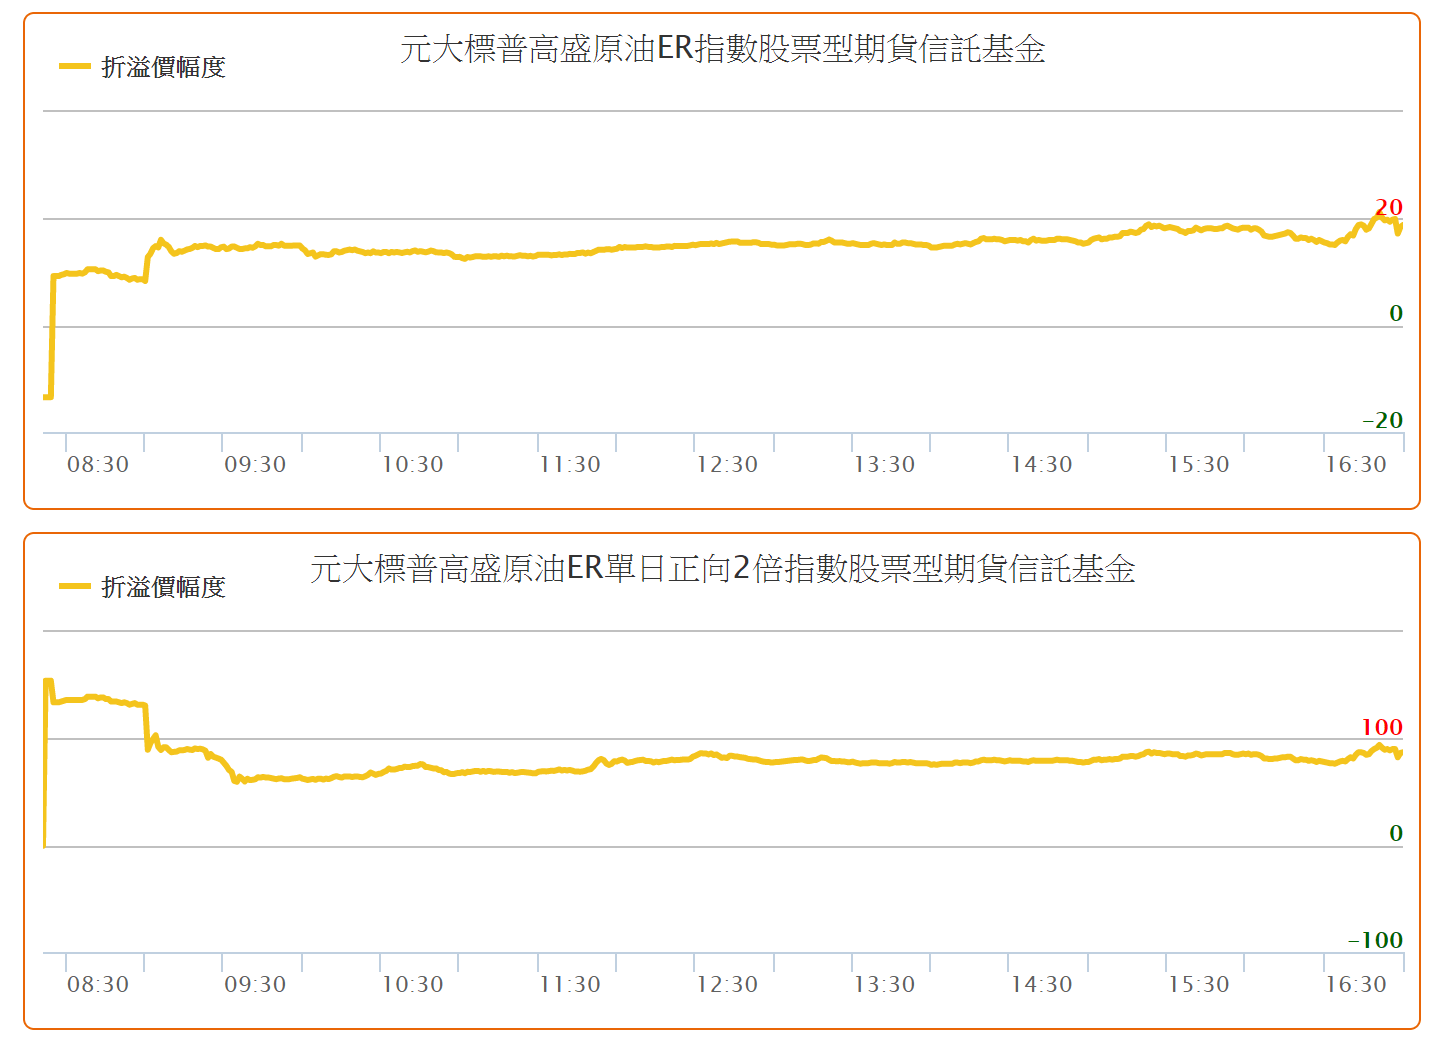Pick "11:30" on the 單日正向2倍 chart axis
Screen dimensions: 1450x1042
pos(570,984)
